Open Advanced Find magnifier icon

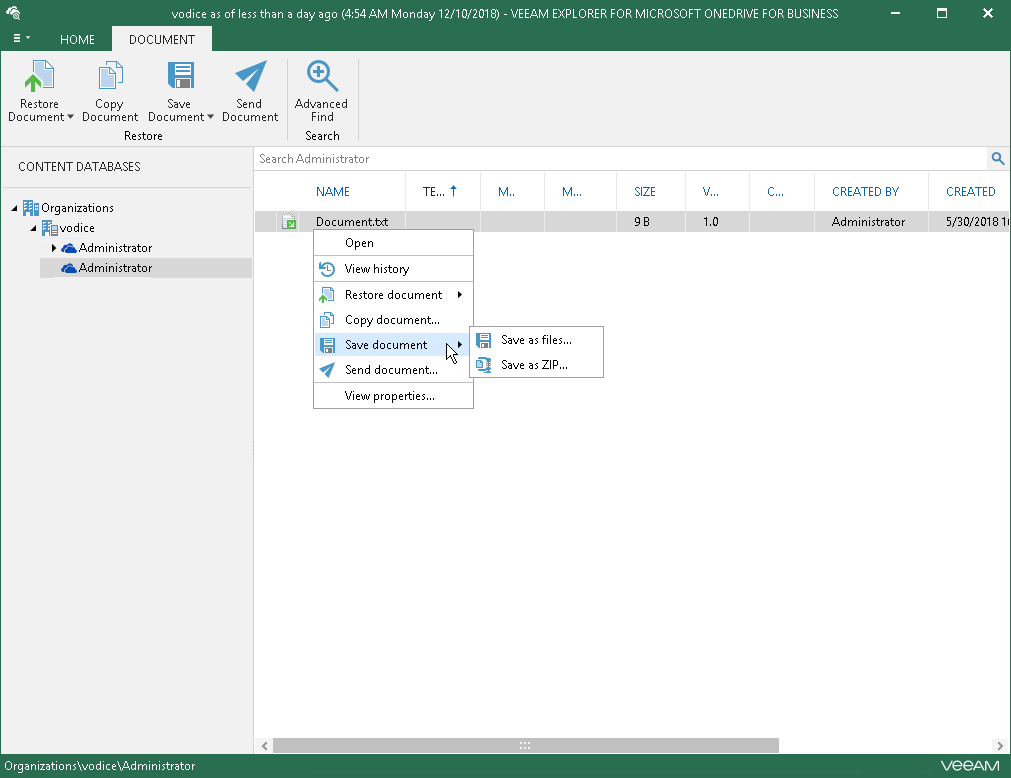click(322, 76)
